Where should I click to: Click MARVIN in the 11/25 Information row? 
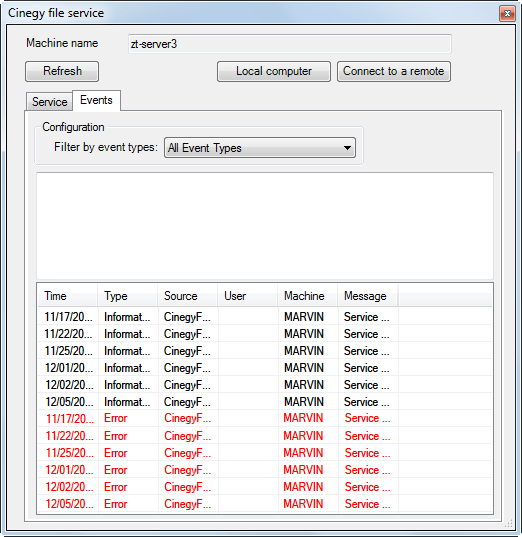pos(304,351)
